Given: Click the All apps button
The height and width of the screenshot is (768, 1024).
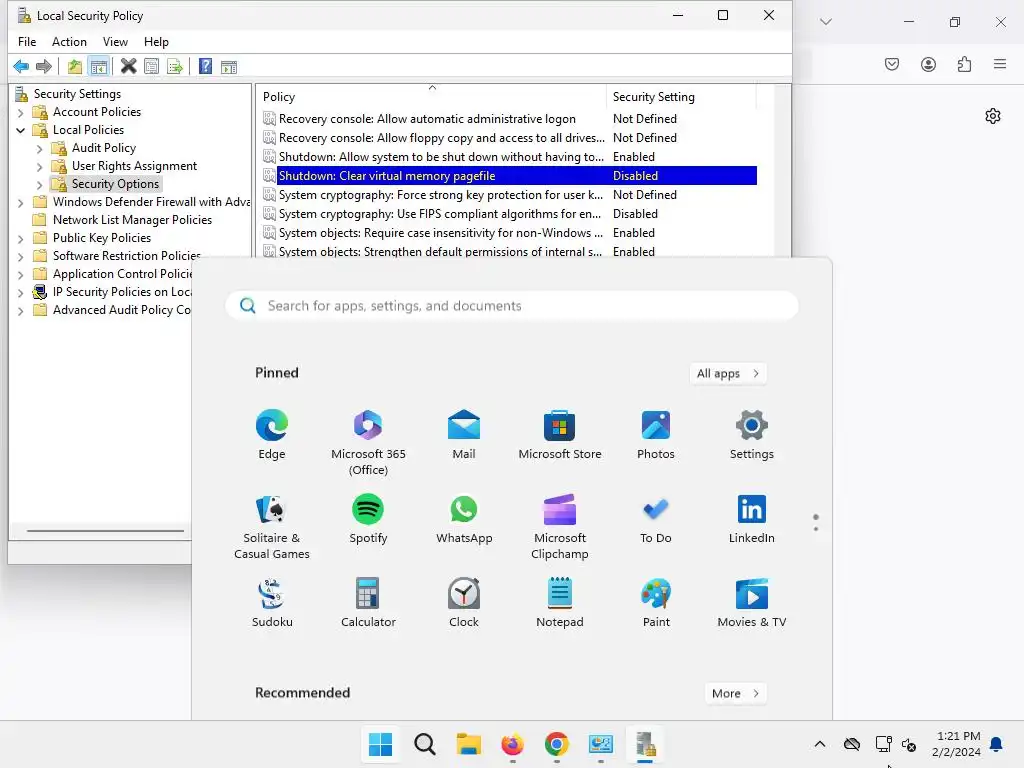Looking at the screenshot, I should coord(728,374).
